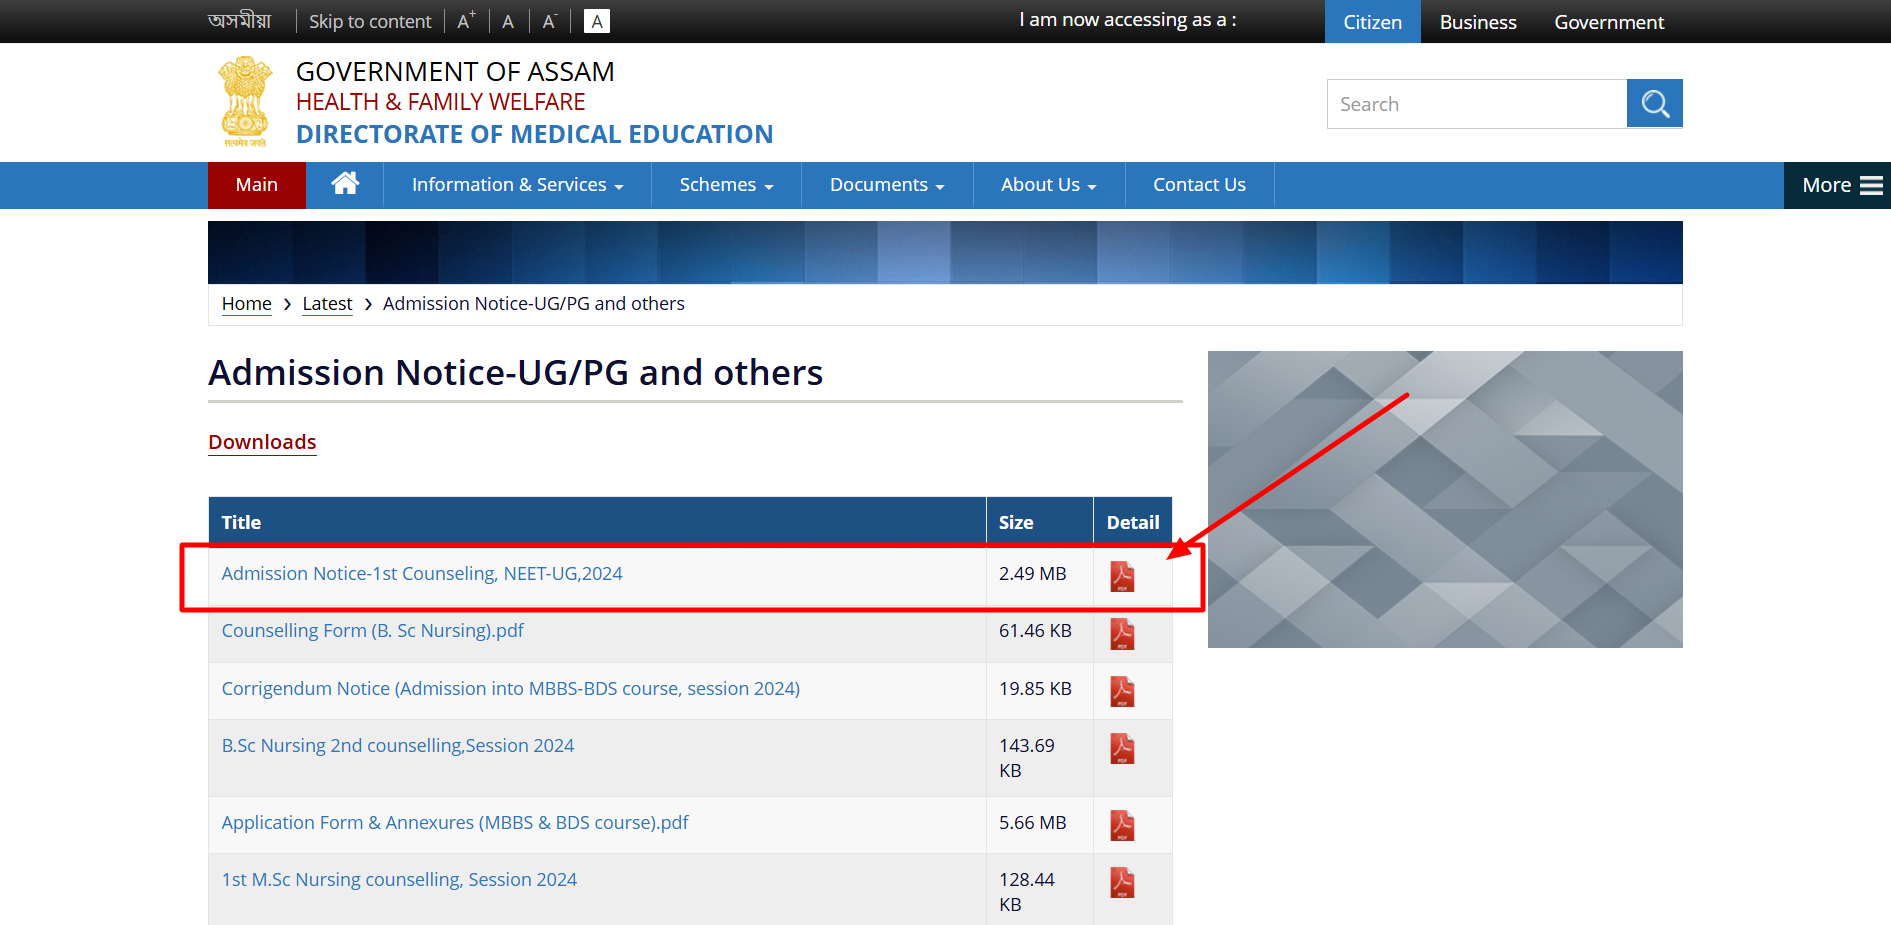
Task: Go to Home breadcrumb link
Action: tap(246, 304)
